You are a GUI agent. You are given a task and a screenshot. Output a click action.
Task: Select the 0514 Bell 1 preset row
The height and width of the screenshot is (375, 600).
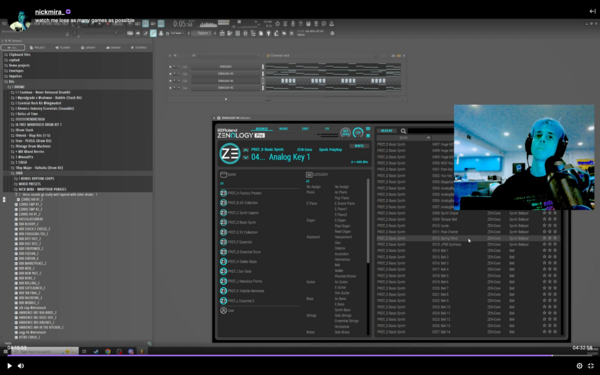click(x=468, y=251)
